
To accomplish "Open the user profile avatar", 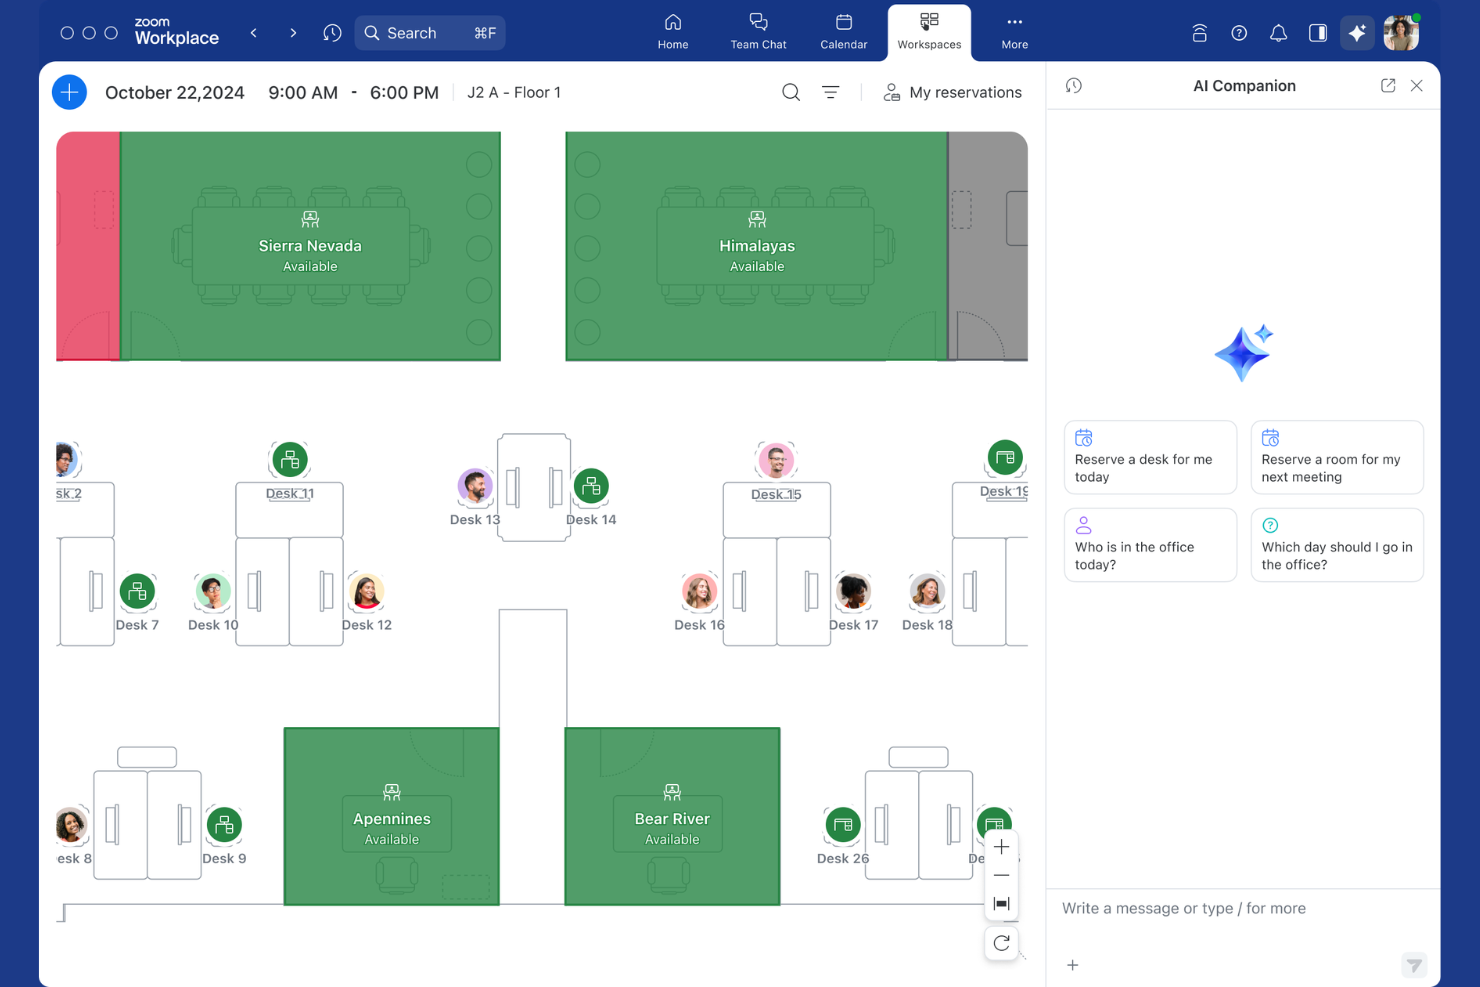I will coord(1401,33).
